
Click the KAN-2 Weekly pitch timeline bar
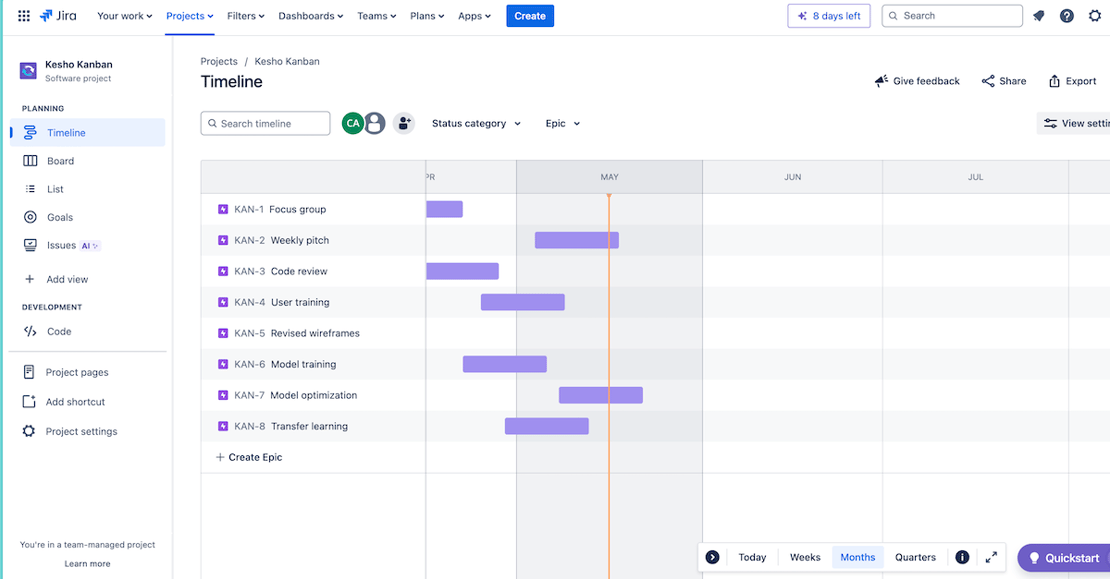pyautogui.click(x=576, y=240)
